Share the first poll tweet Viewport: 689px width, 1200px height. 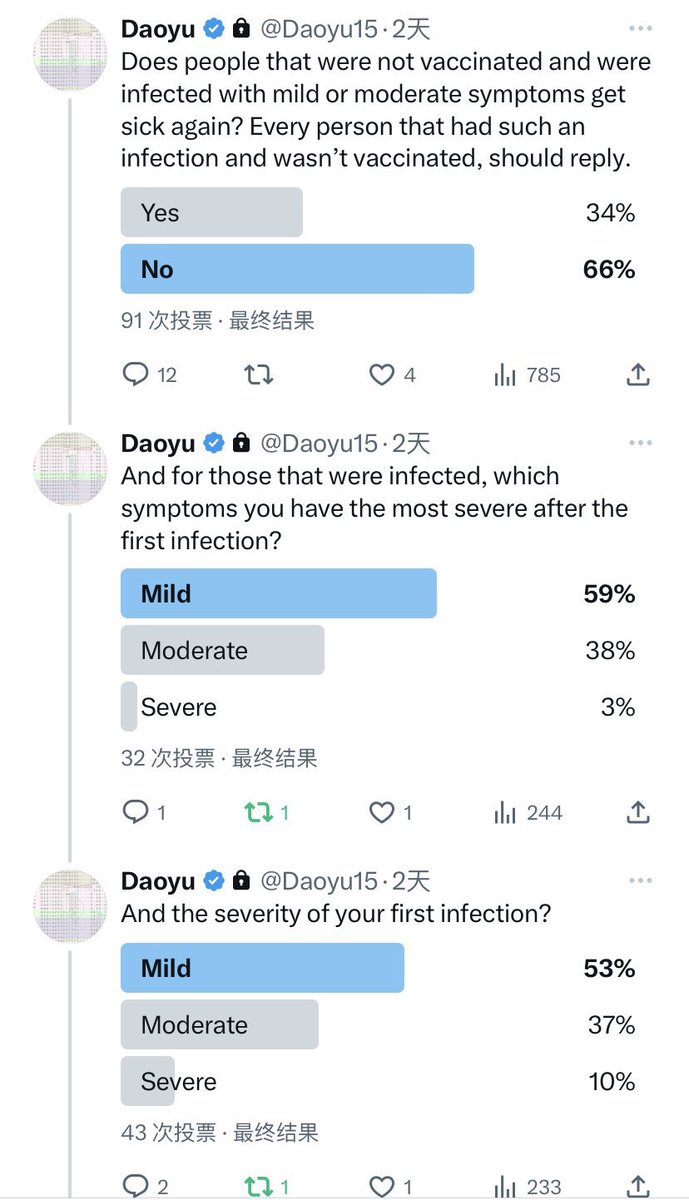638,375
